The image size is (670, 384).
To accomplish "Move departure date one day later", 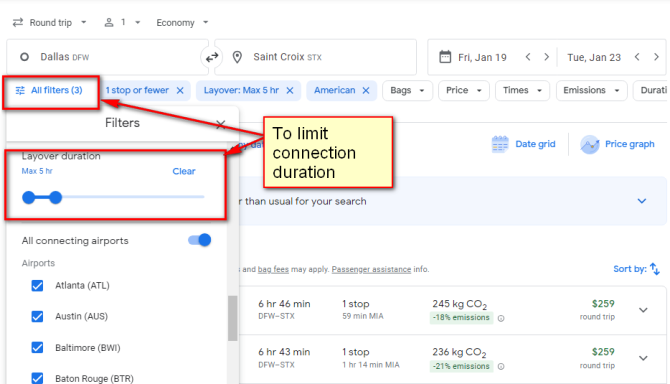I will pos(547,57).
